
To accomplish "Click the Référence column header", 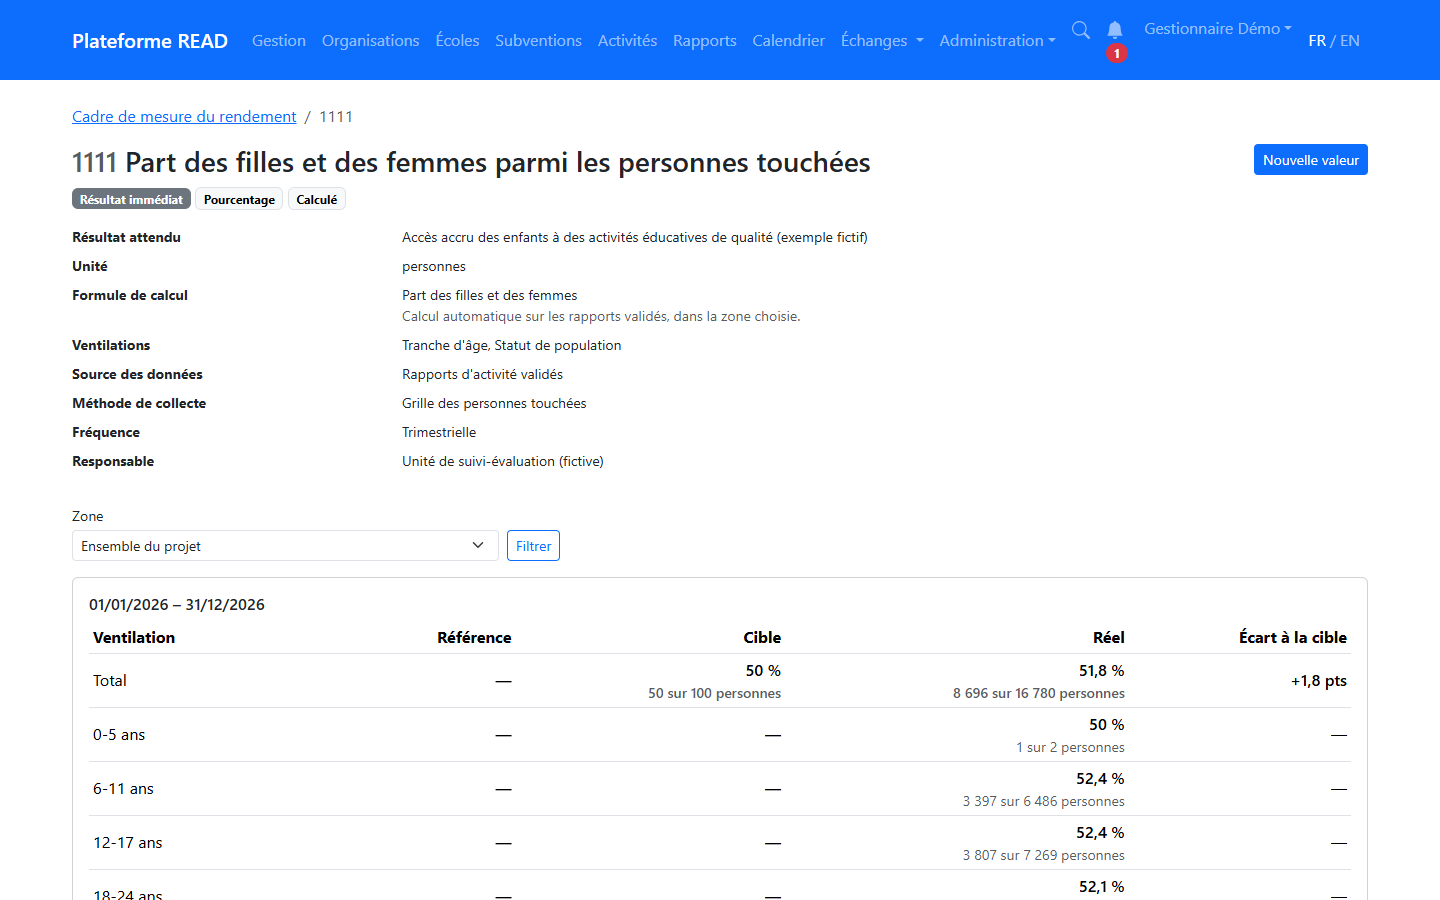I will [x=474, y=638].
